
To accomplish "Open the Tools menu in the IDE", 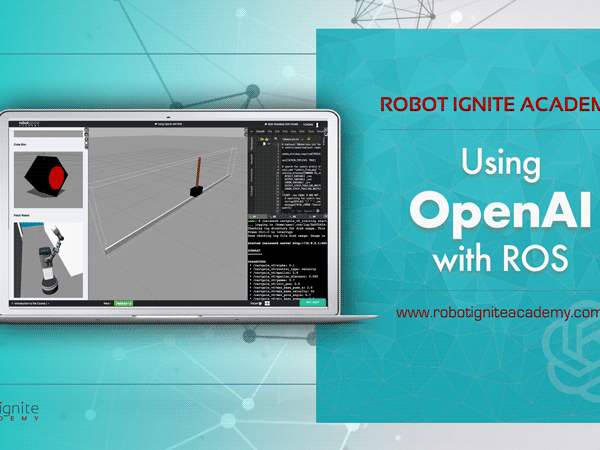I will click(x=311, y=131).
